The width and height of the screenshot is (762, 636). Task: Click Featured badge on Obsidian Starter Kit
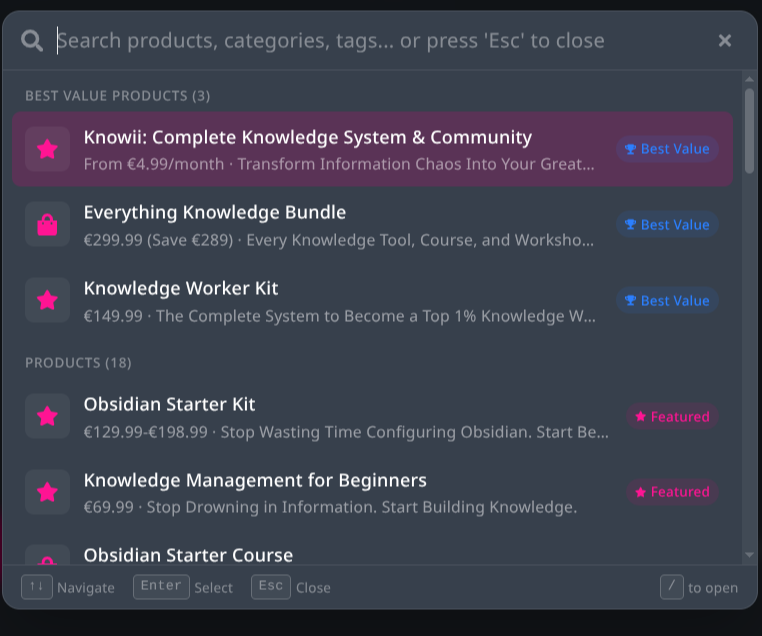pos(672,416)
